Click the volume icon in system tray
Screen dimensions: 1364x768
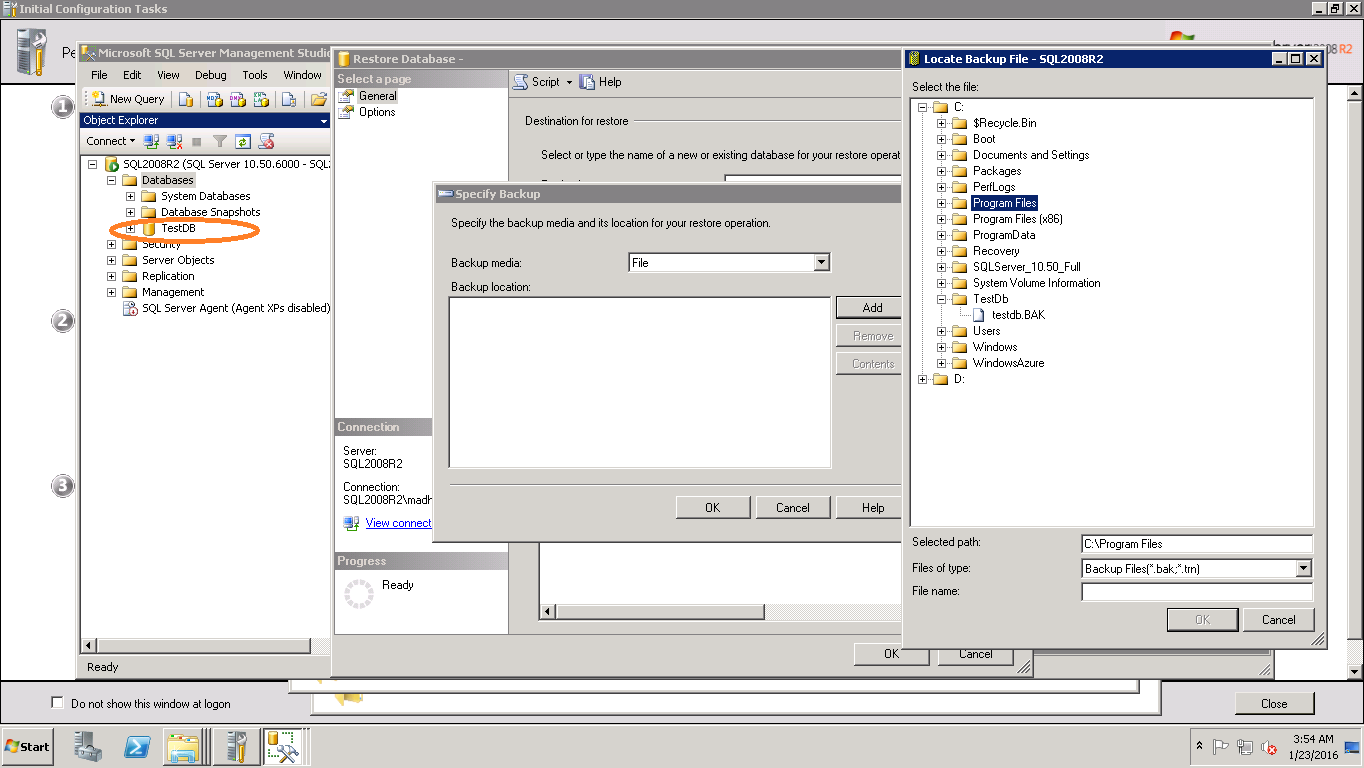[x=1268, y=747]
